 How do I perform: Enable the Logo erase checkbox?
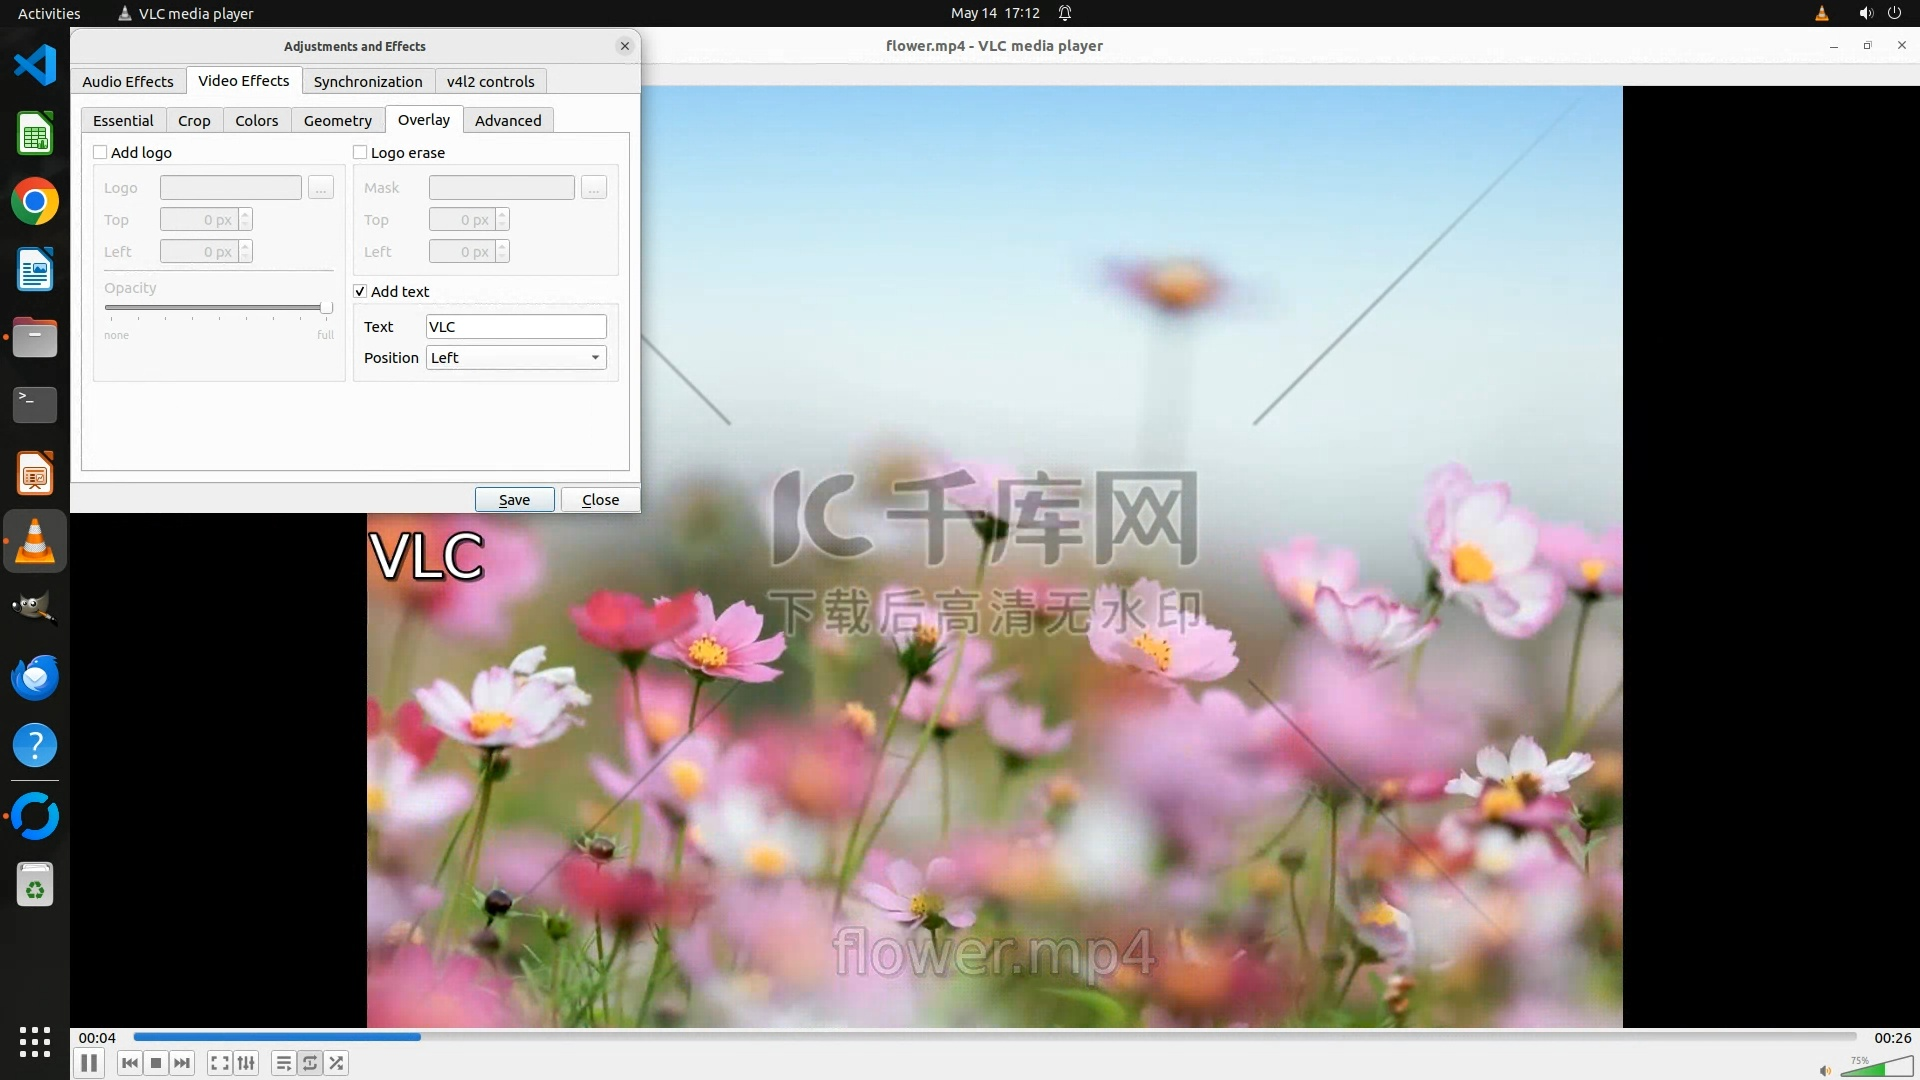click(360, 152)
